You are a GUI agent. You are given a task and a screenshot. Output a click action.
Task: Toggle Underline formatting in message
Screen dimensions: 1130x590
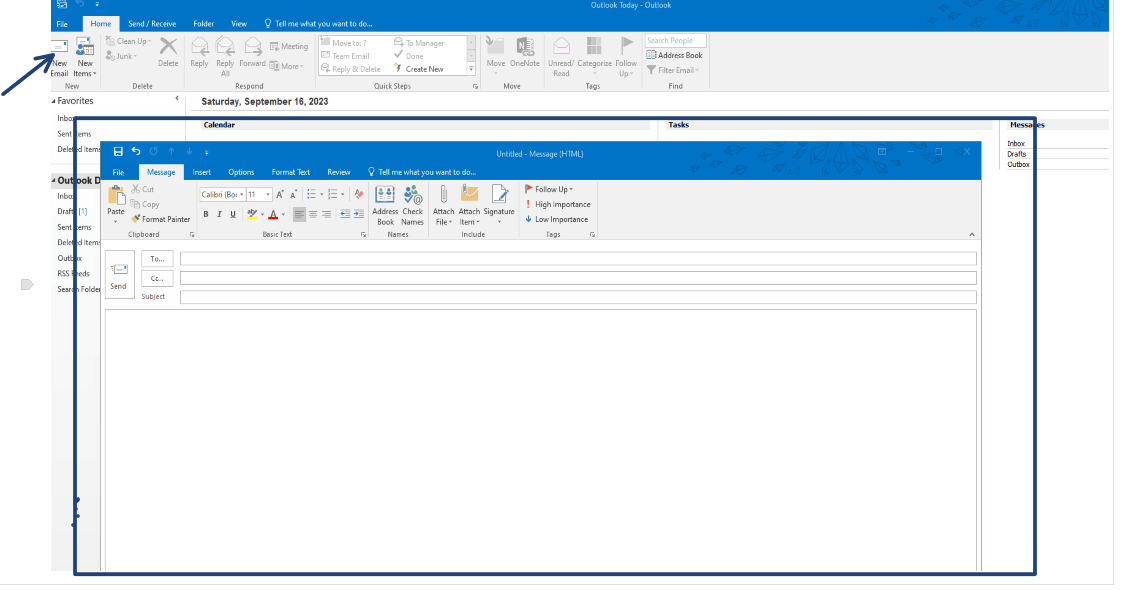[233, 214]
